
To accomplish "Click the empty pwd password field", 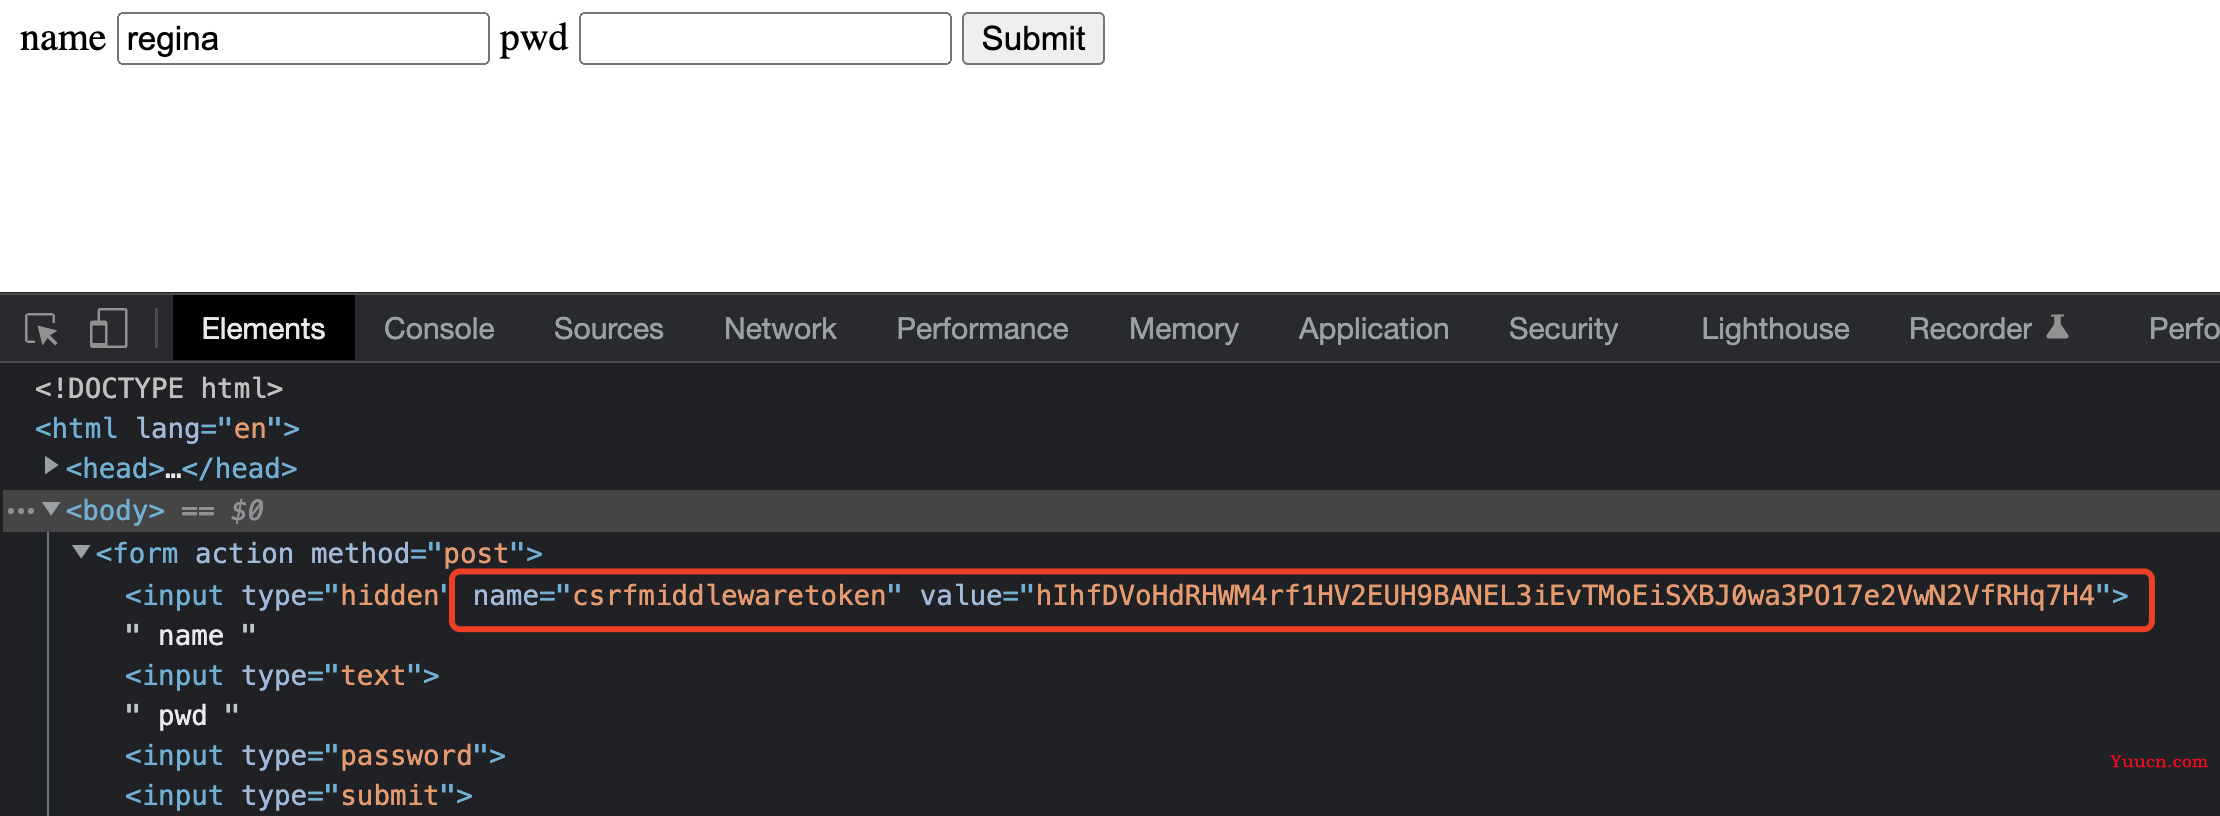I will 765,39.
